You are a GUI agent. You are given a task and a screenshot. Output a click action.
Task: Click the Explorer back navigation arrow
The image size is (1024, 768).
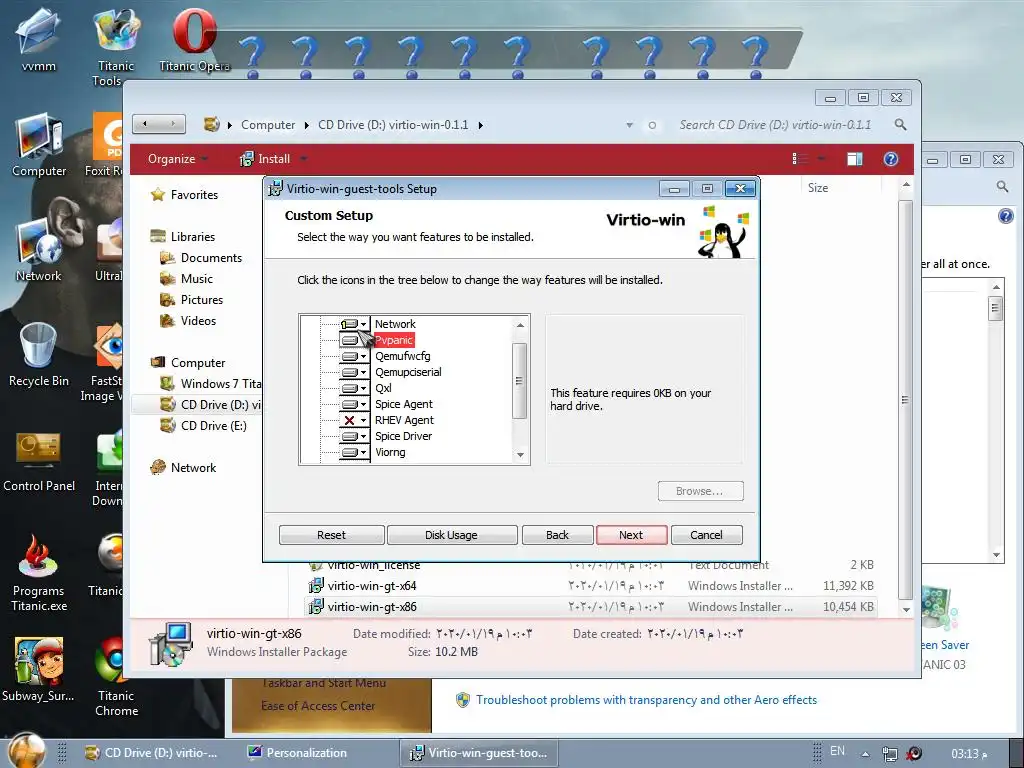[x=145, y=124]
